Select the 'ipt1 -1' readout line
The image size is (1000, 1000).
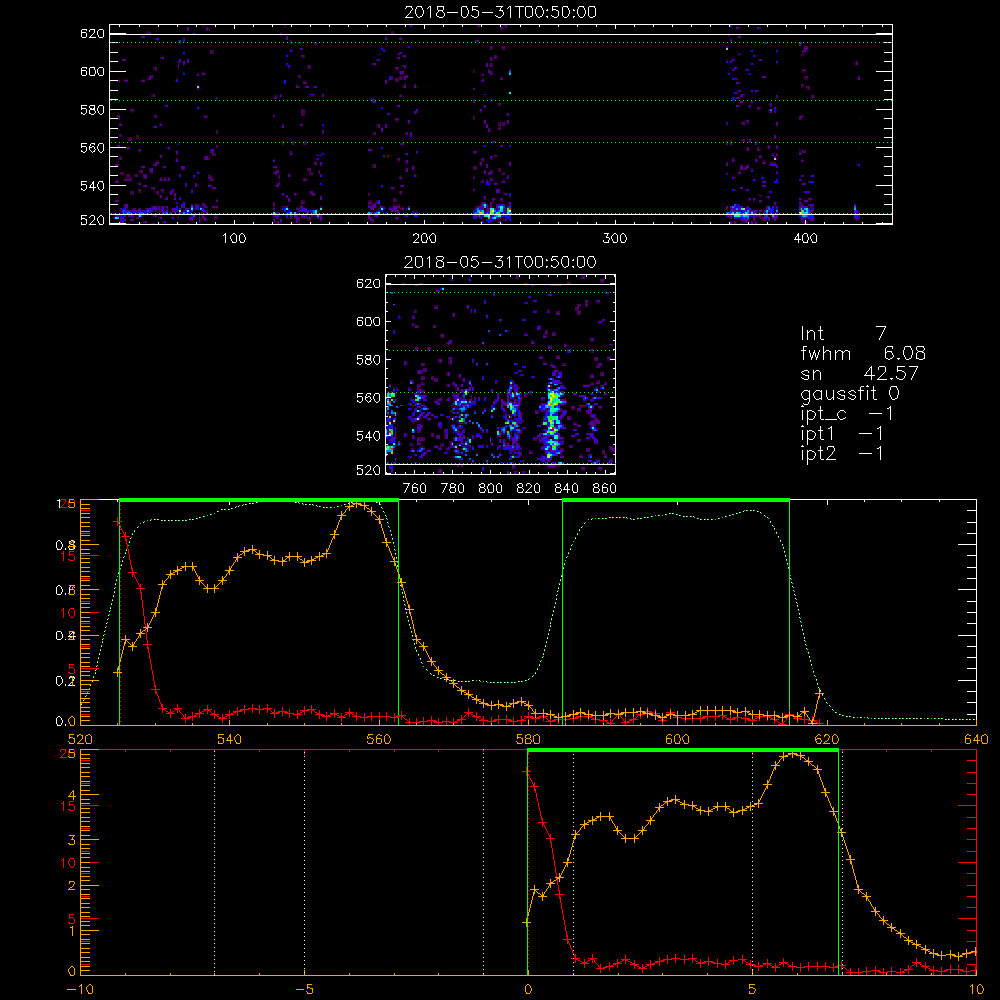click(x=842, y=434)
